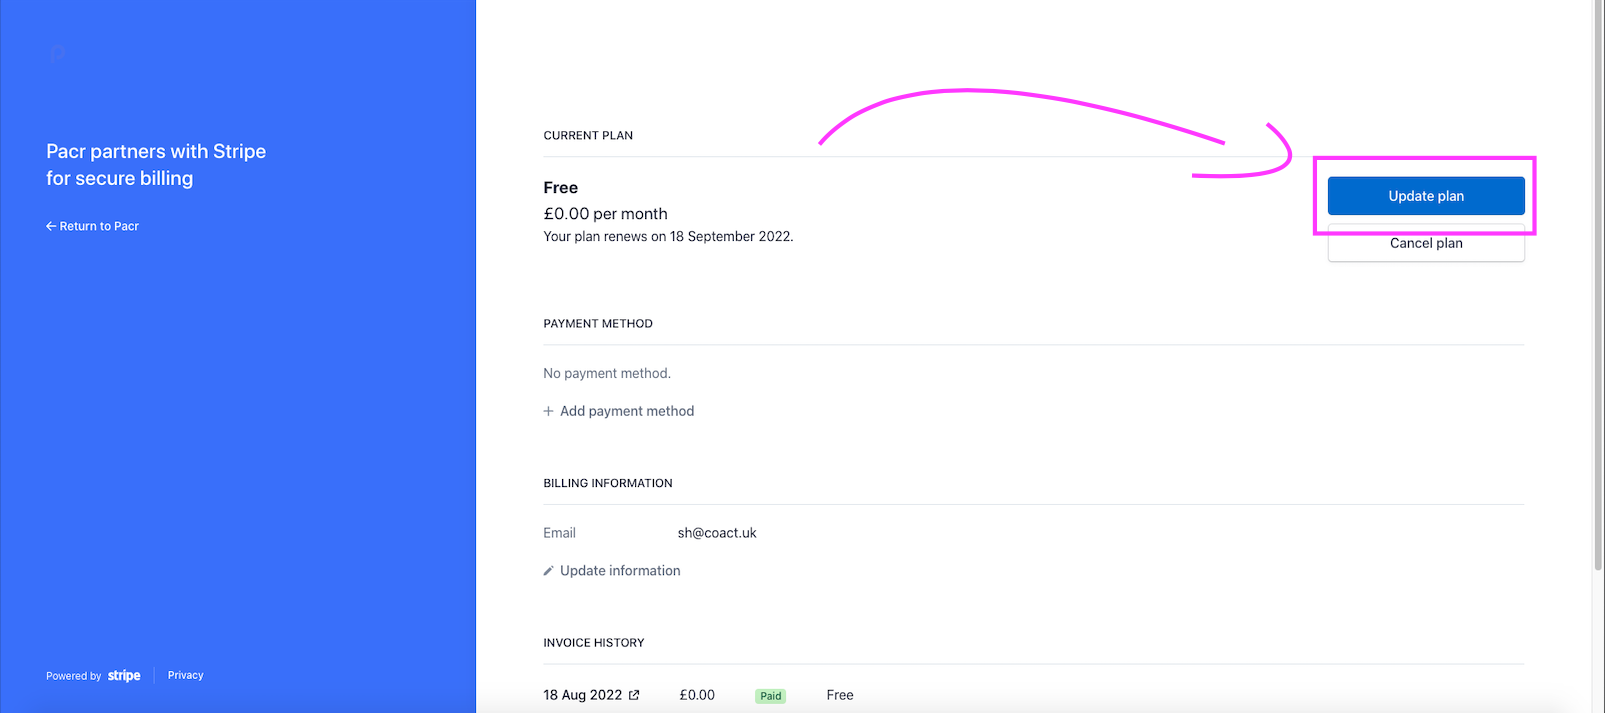Screen dimensions: 1605x713
Task: Click the £0.00 amount in invoice history
Action: (x=697, y=695)
